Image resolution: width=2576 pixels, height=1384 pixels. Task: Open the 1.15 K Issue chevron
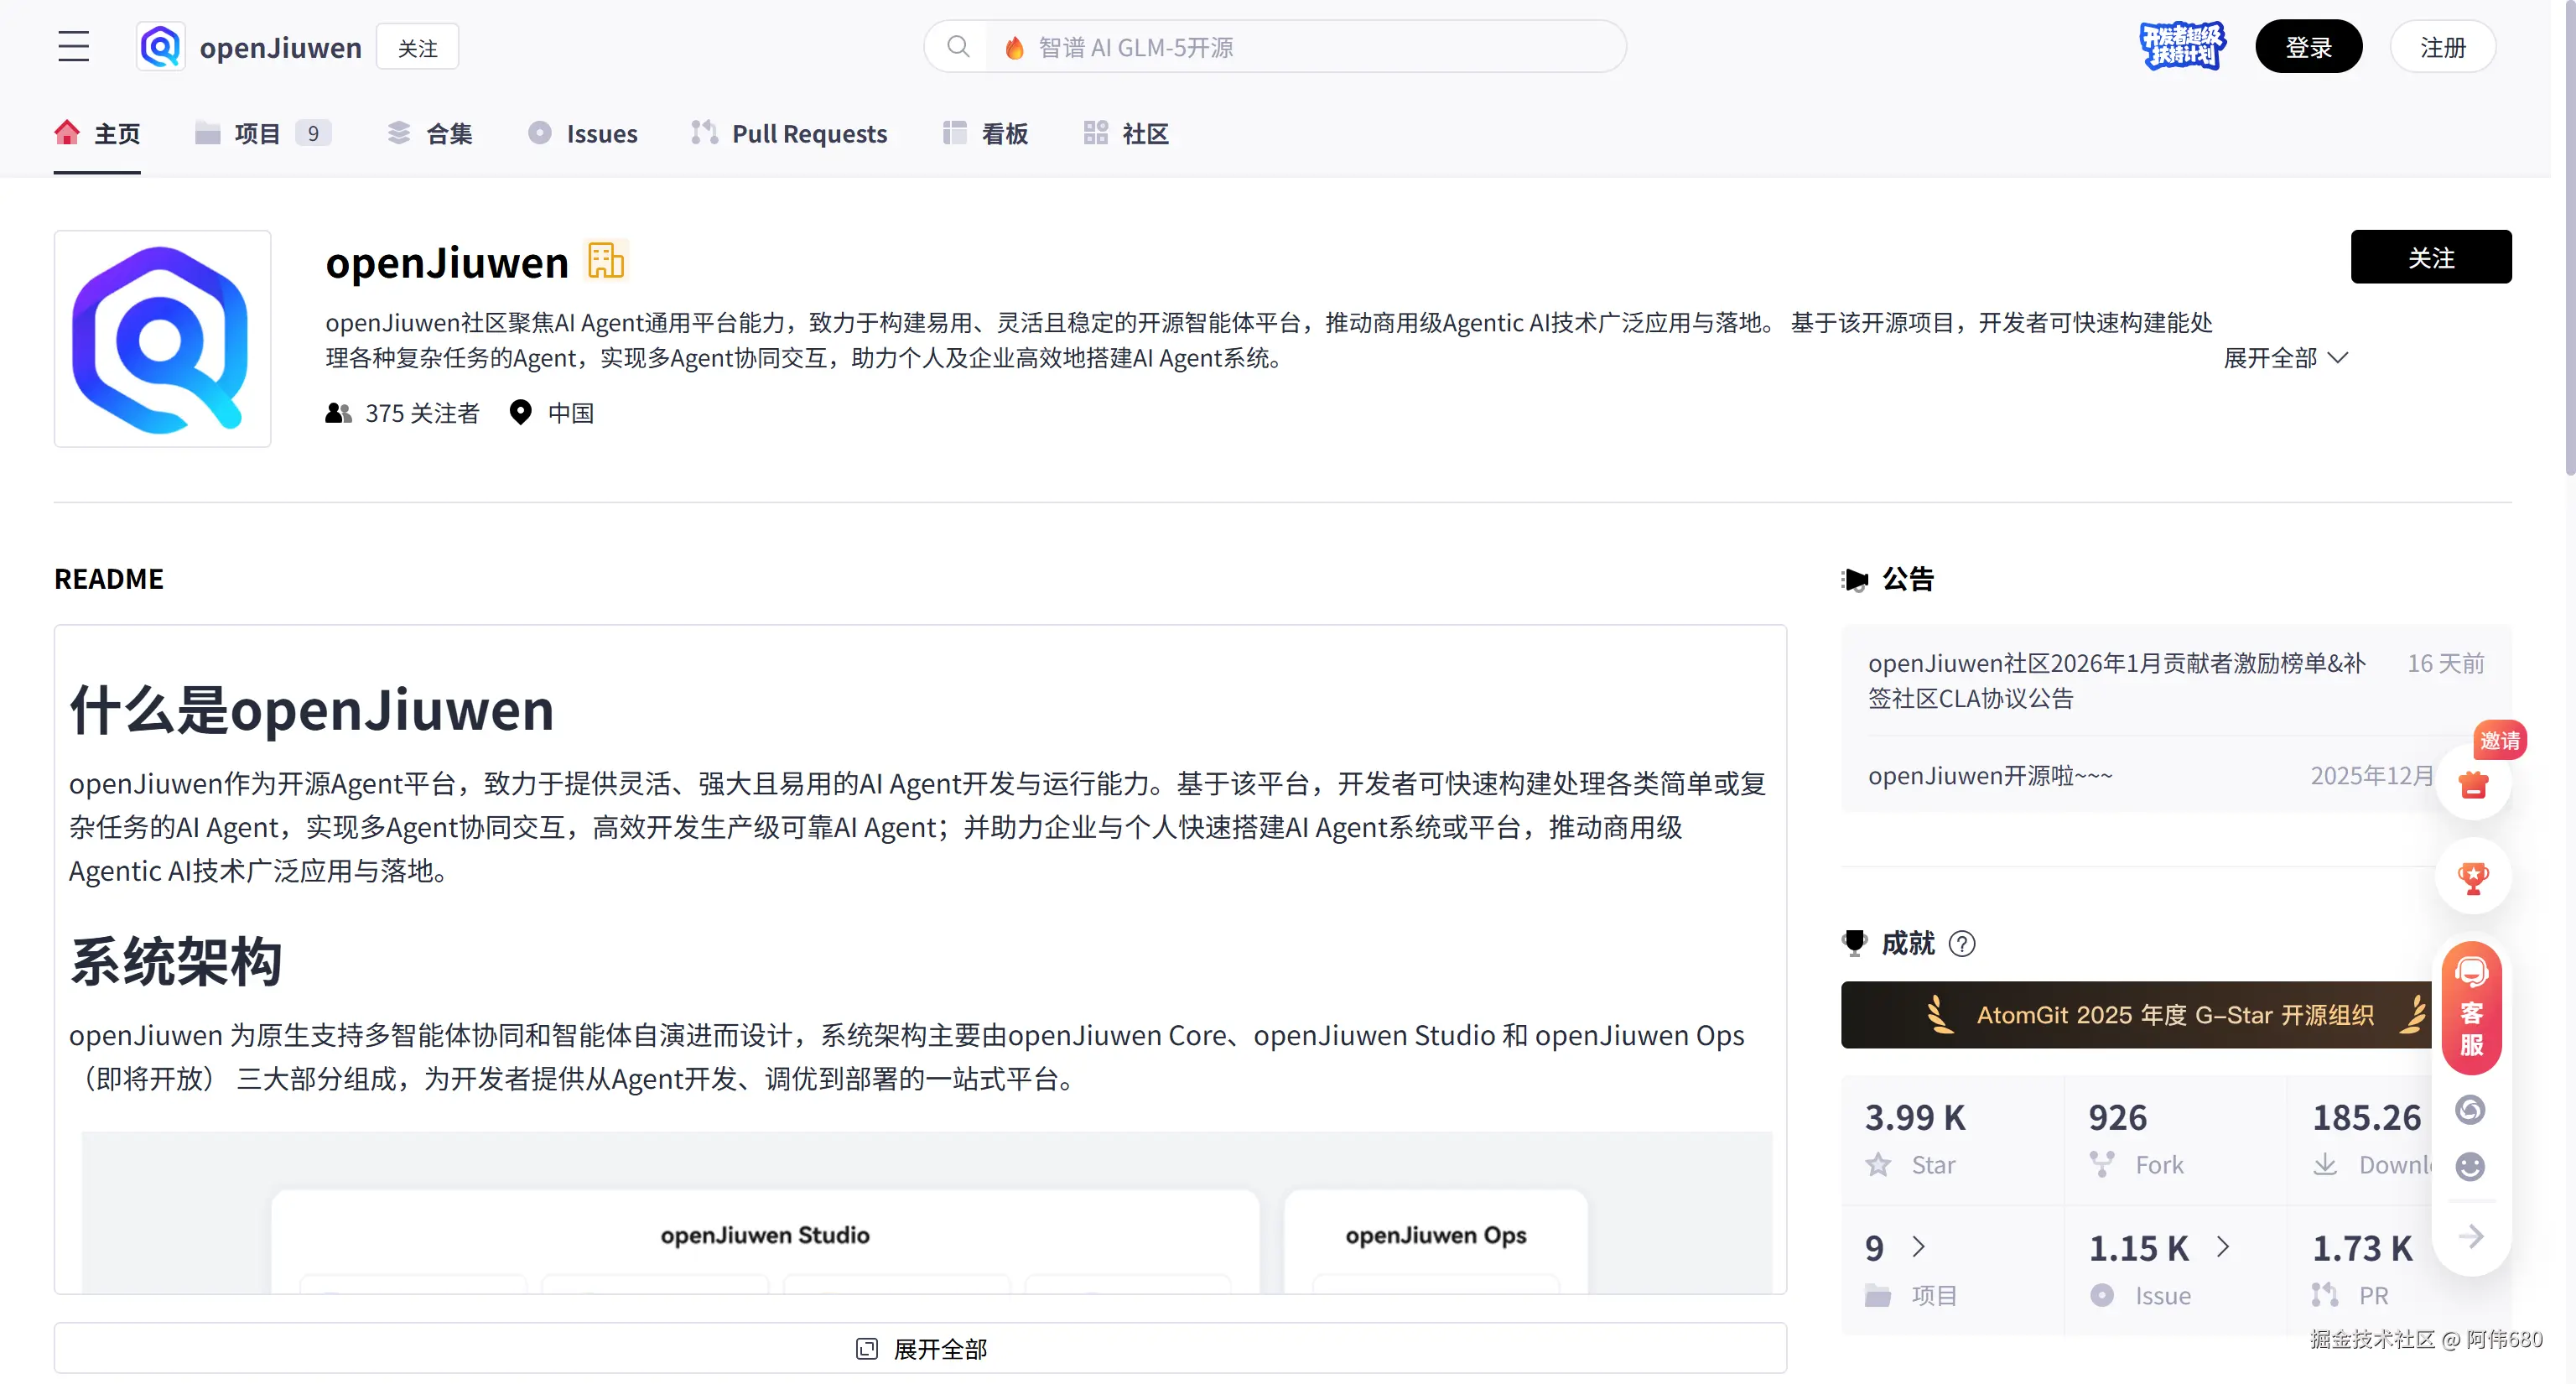(x=2222, y=1247)
